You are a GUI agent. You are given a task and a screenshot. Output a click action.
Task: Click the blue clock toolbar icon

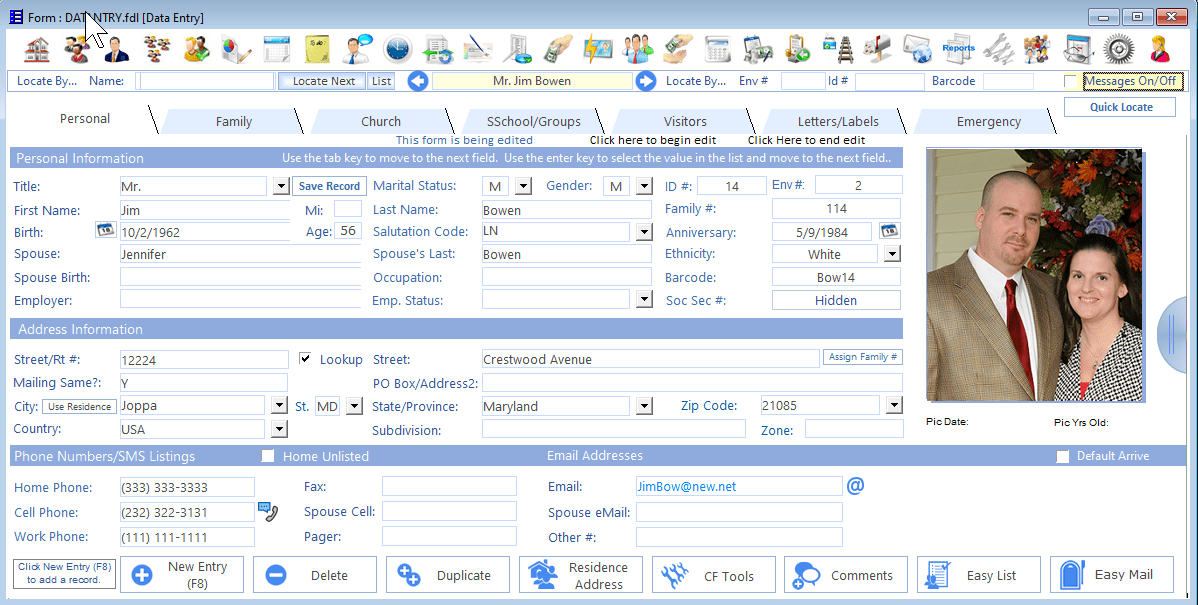[397, 50]
